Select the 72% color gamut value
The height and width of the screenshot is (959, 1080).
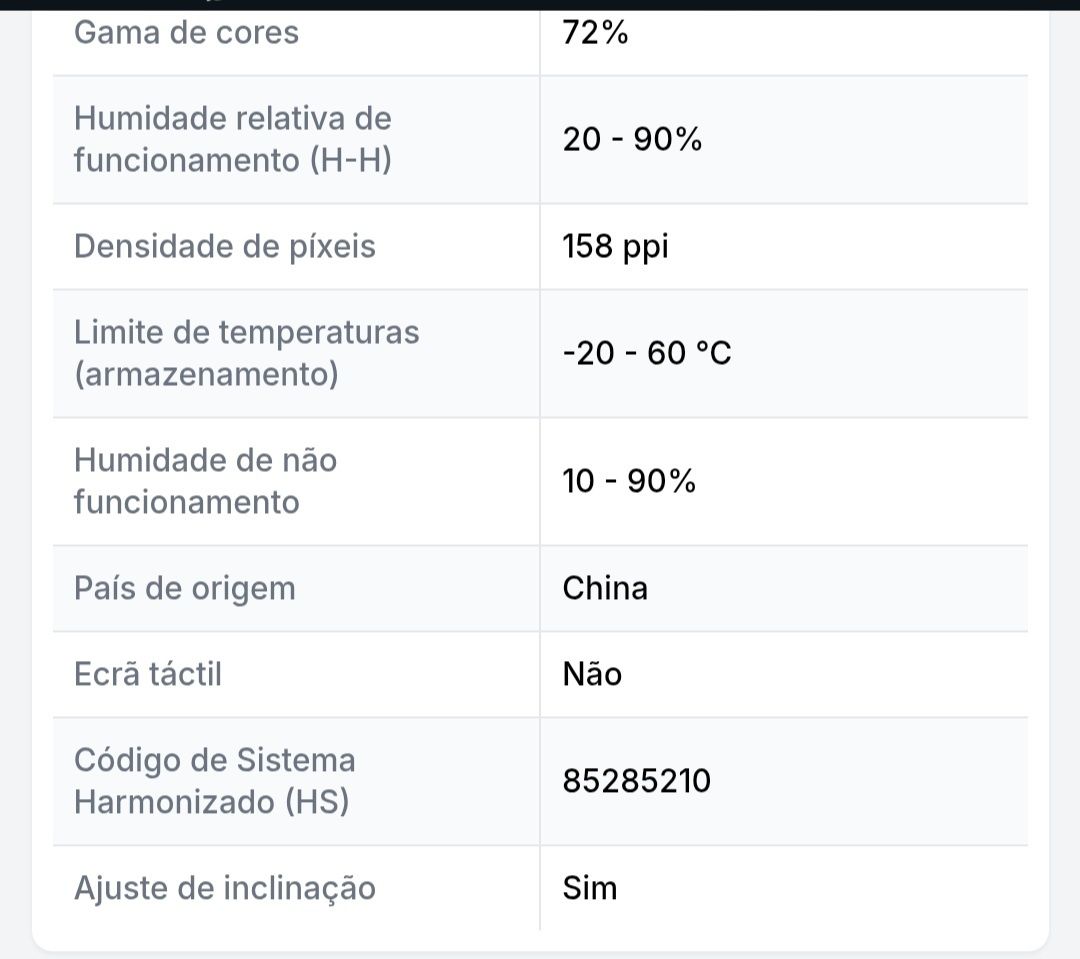595,32
